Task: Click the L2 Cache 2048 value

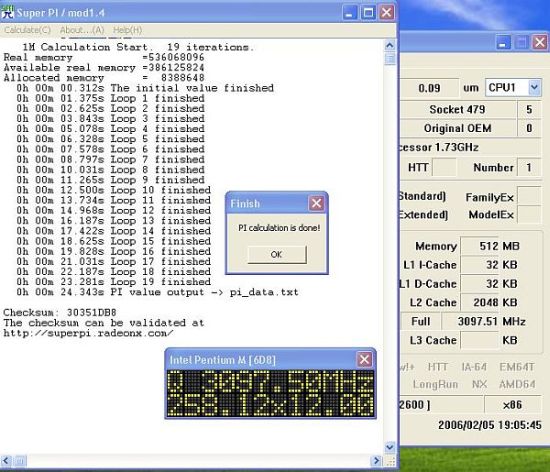Action: pyautogui.click(x=479, y=302)
